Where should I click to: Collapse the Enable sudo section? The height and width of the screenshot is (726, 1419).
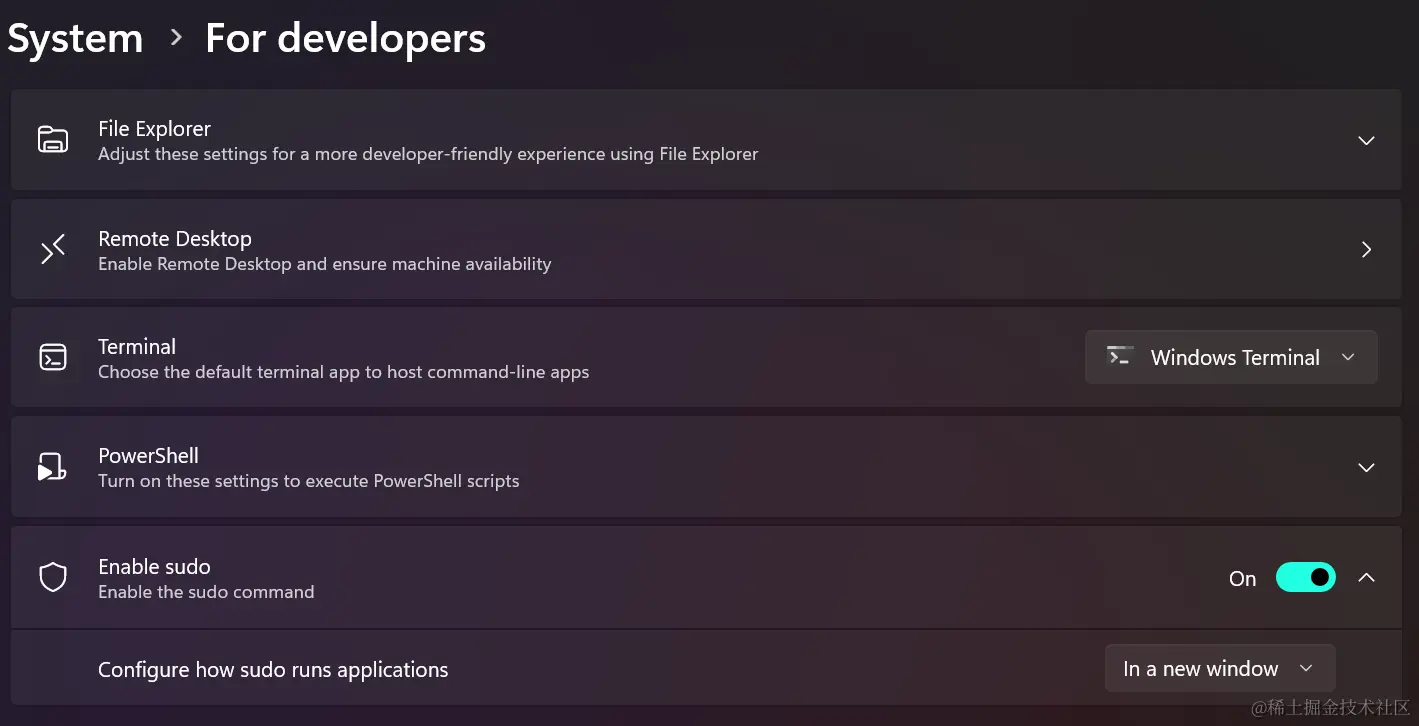tap(1366, 577)
